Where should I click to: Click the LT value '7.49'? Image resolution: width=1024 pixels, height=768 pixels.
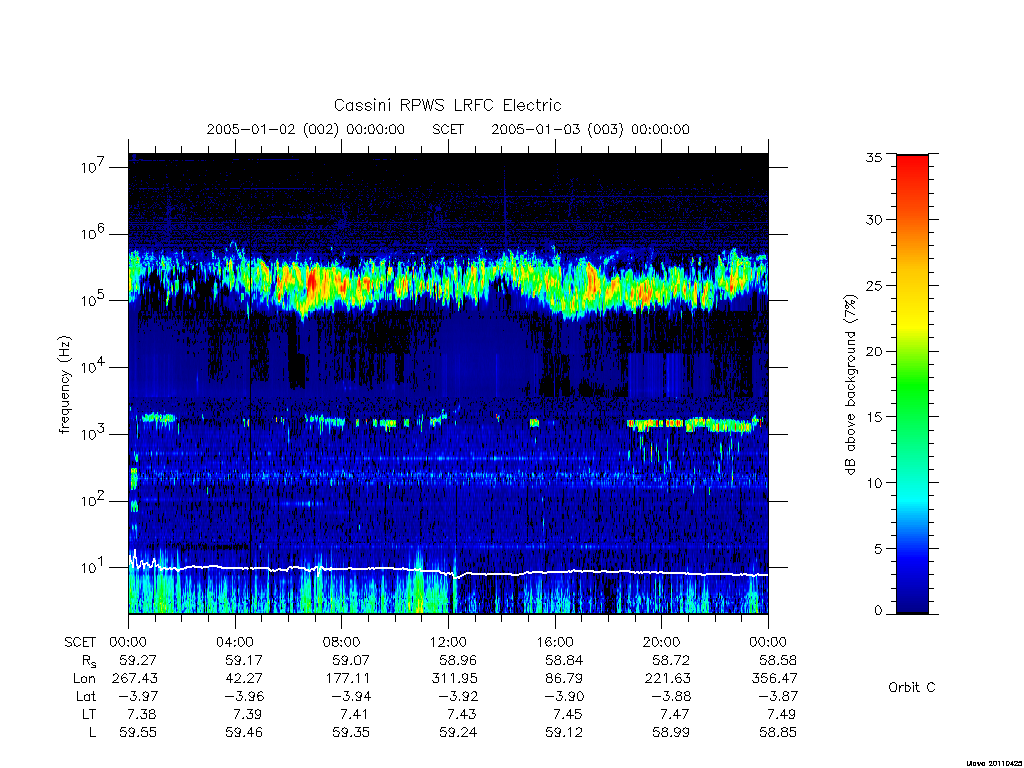tap(782, 714)
